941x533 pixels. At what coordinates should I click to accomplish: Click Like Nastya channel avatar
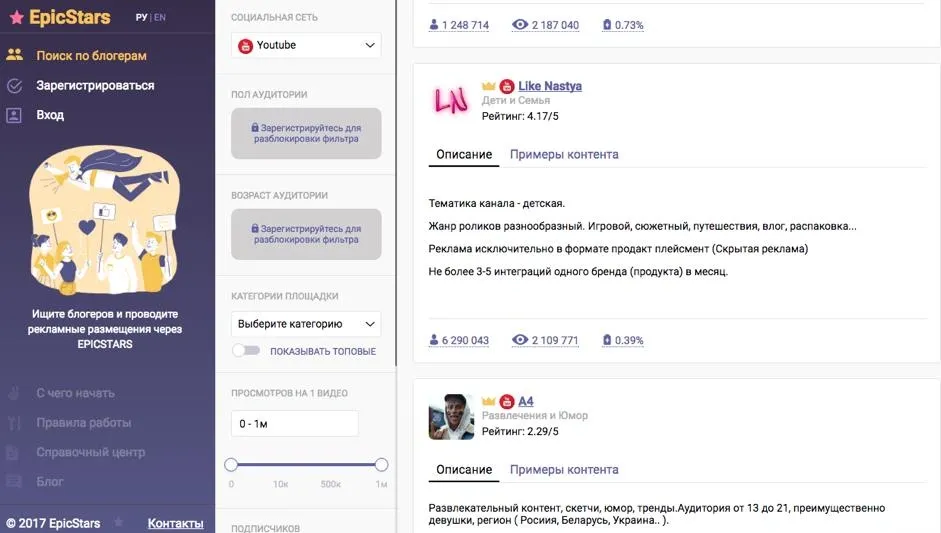pyautogui.click(x=451, y=100)
